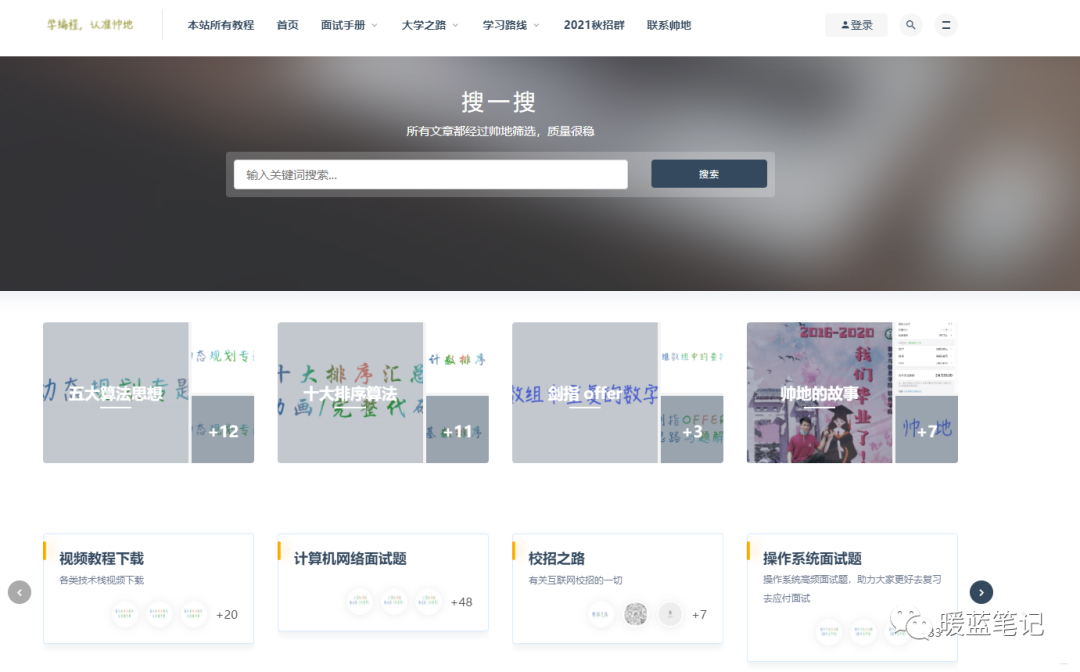Open 联系帅地 menu item
Viewport: 1080px width, 672px height.
[x=668, y=25]
